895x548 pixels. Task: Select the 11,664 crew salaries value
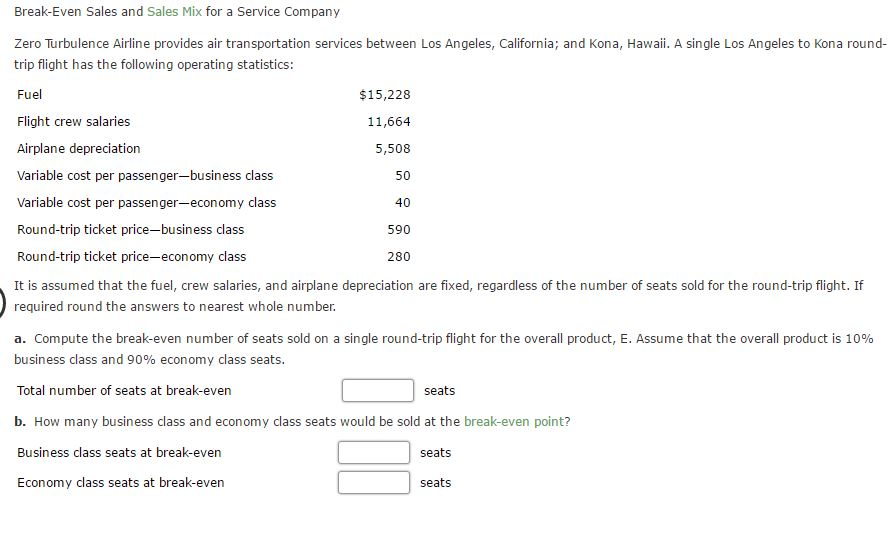(x=388, y=122)
